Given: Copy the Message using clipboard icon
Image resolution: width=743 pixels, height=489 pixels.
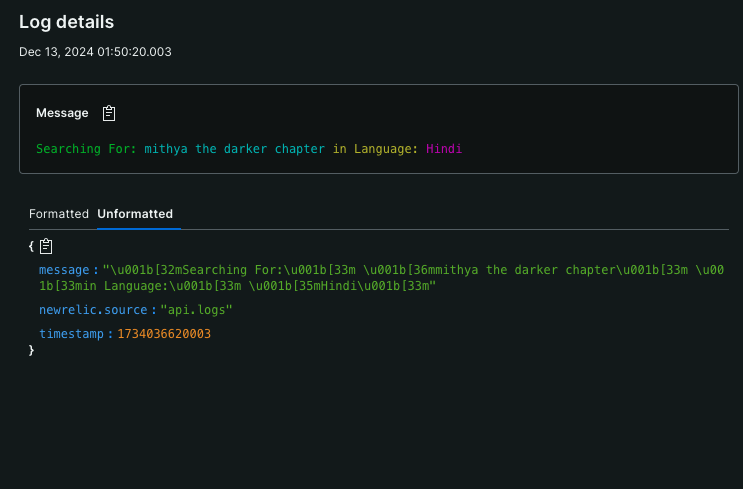Looking at the screenshot, I should pyautogui.click(x=109, y=113).
